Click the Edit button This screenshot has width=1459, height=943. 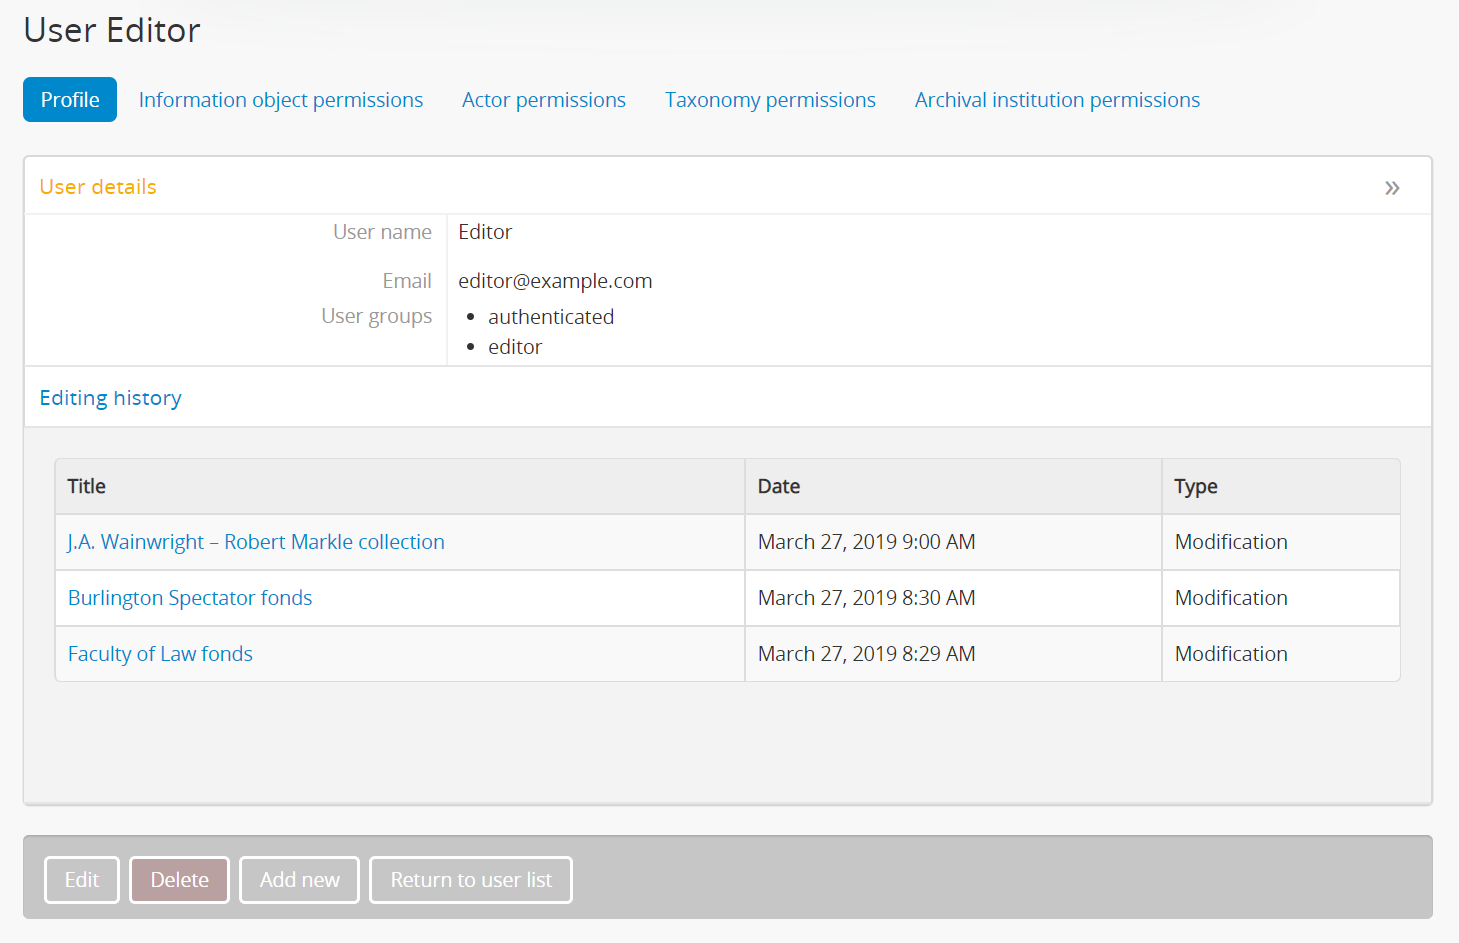pyautogui.click(x=82, y=880)
